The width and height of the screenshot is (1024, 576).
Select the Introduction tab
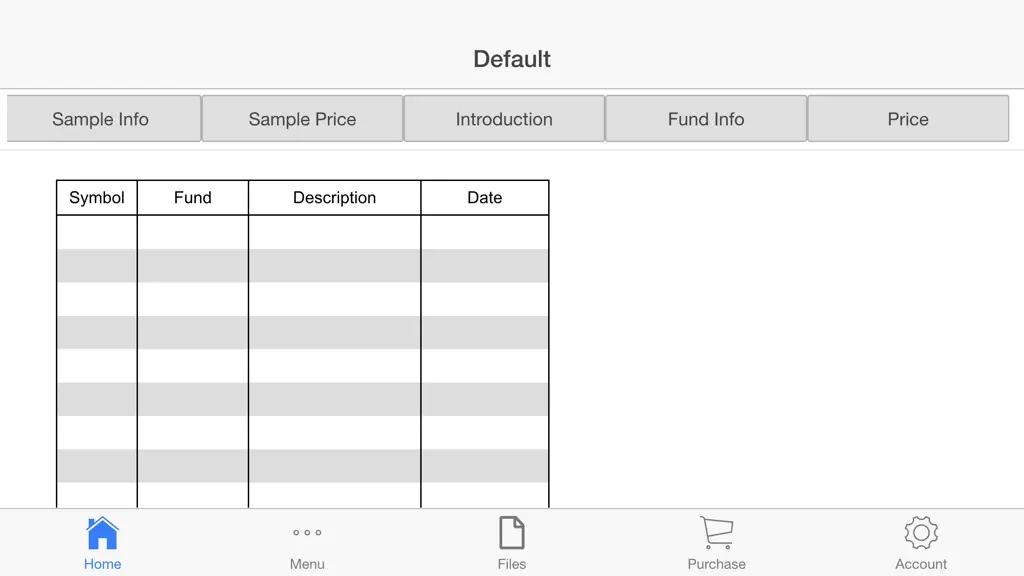[504, 119]
